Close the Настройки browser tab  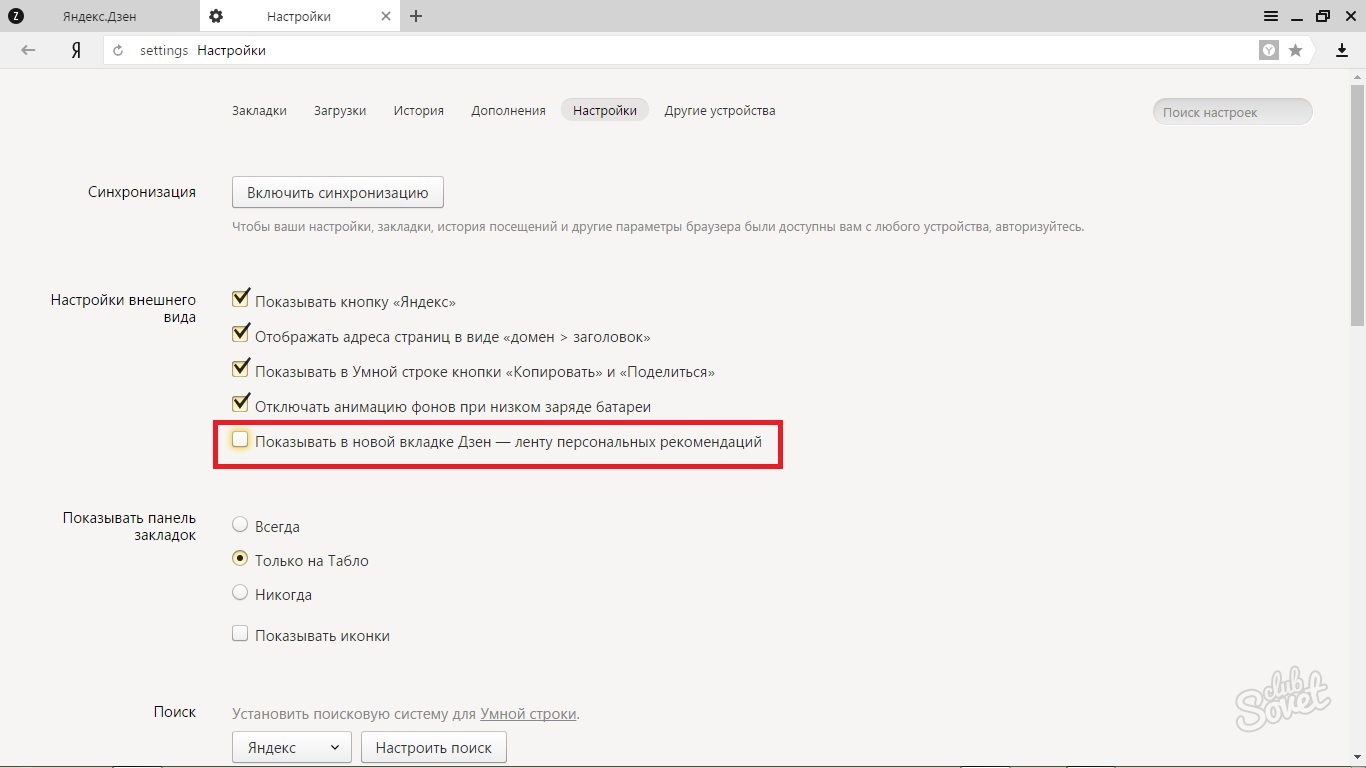[385, 16]
